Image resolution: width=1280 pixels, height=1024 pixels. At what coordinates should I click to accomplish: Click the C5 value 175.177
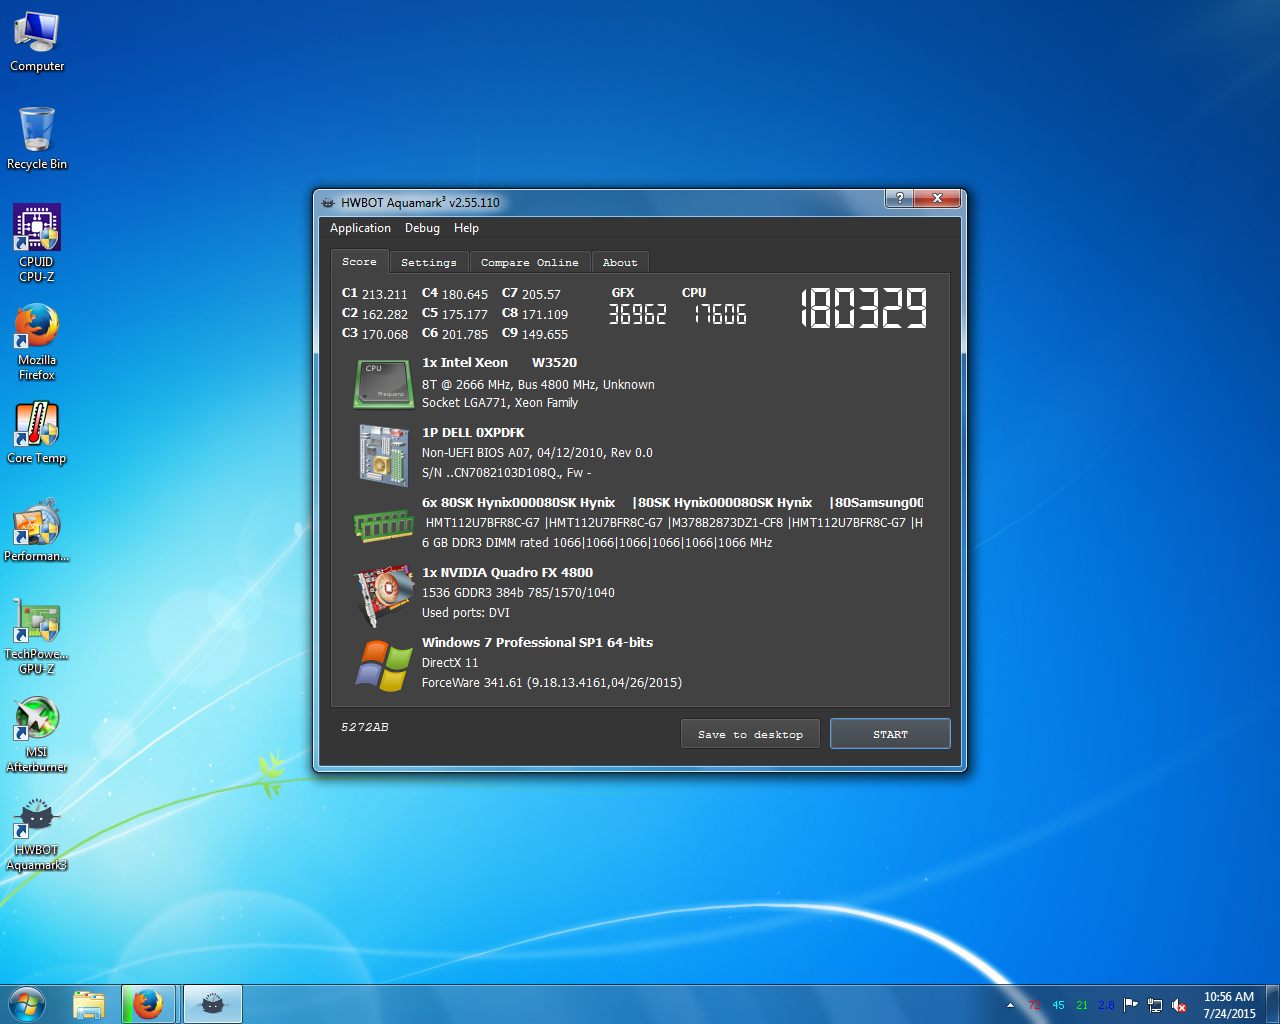point(465,314)
